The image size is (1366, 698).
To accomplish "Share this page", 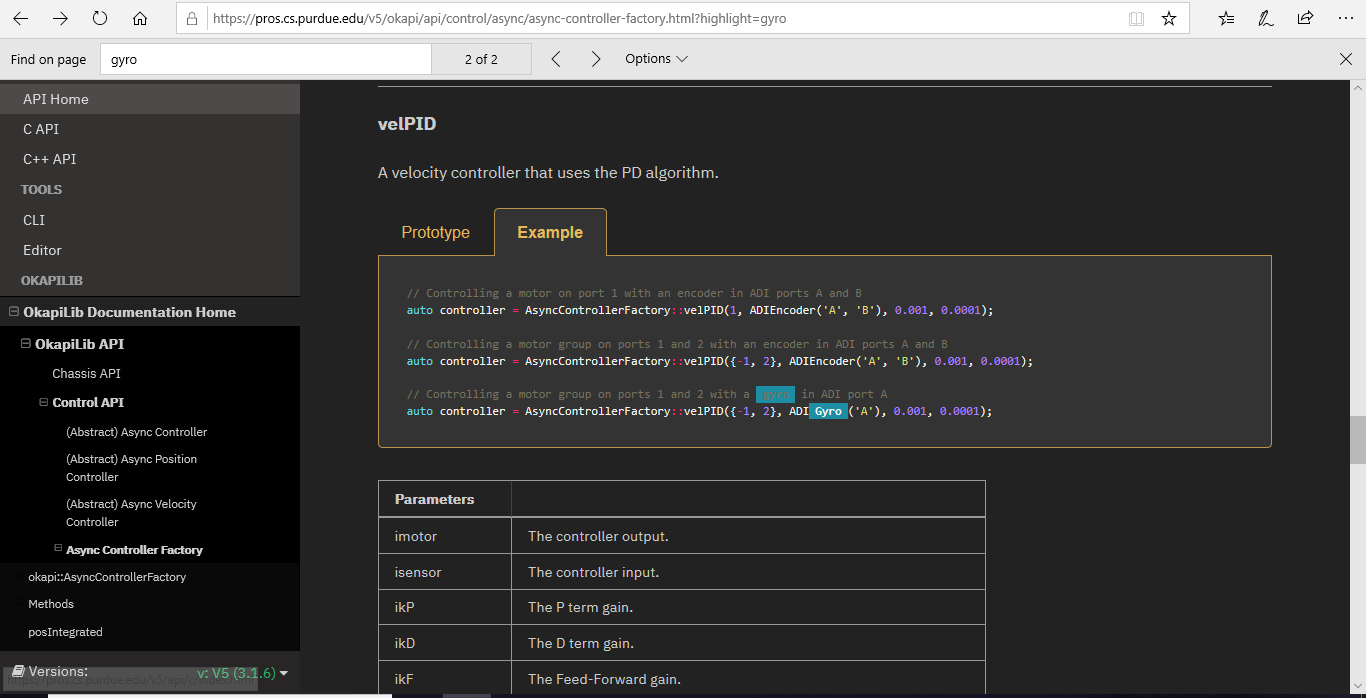I will (1305, 19).
